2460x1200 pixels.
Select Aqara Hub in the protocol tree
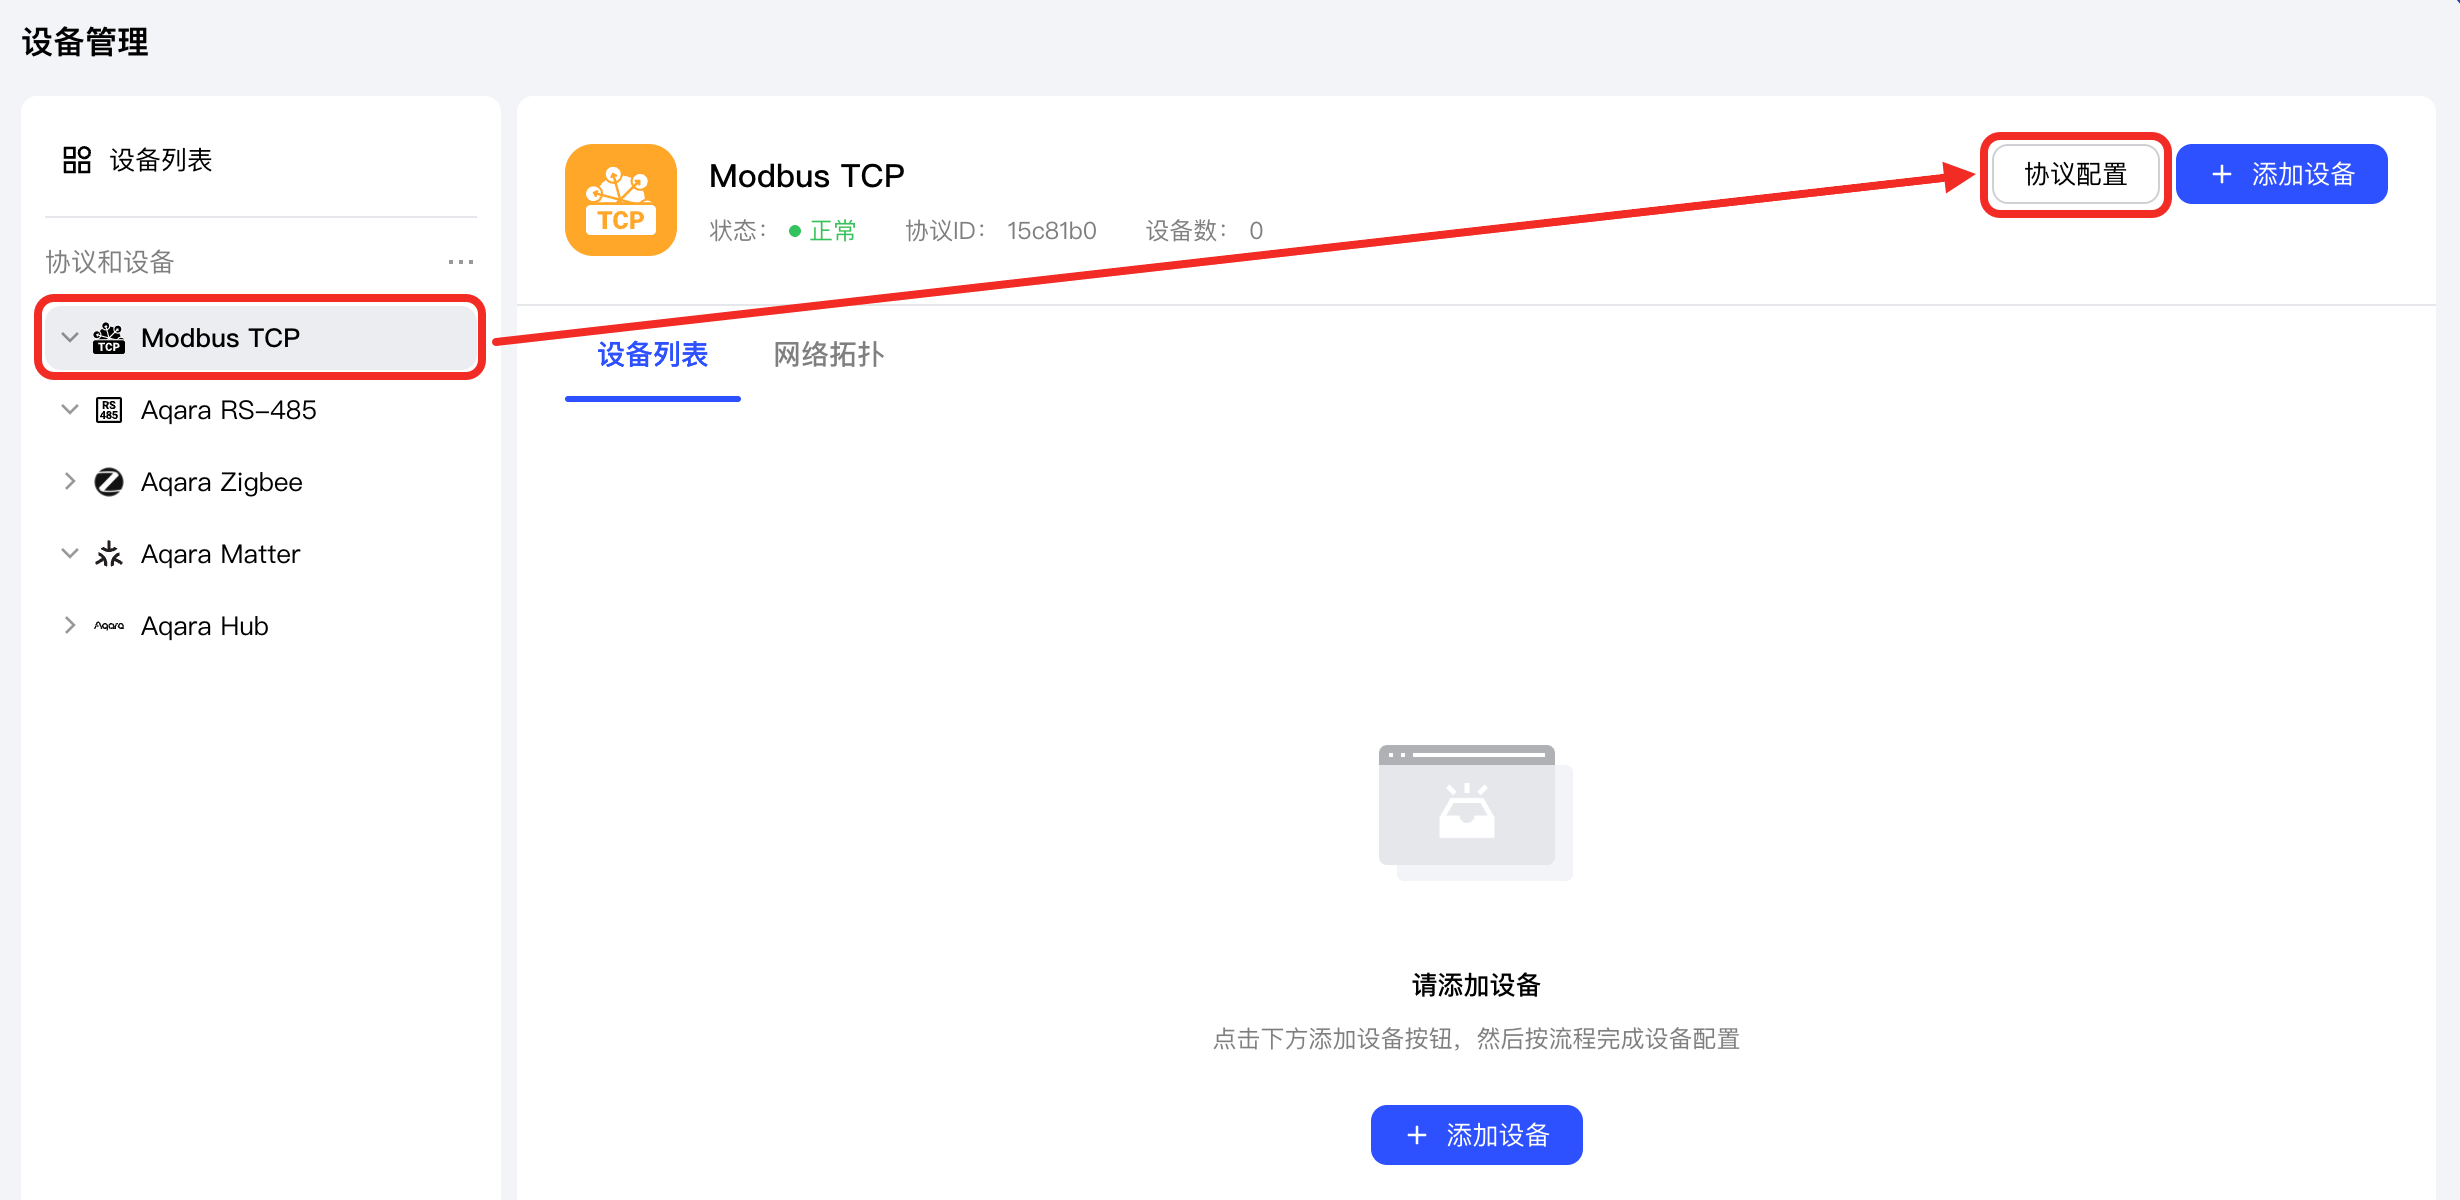261,626
